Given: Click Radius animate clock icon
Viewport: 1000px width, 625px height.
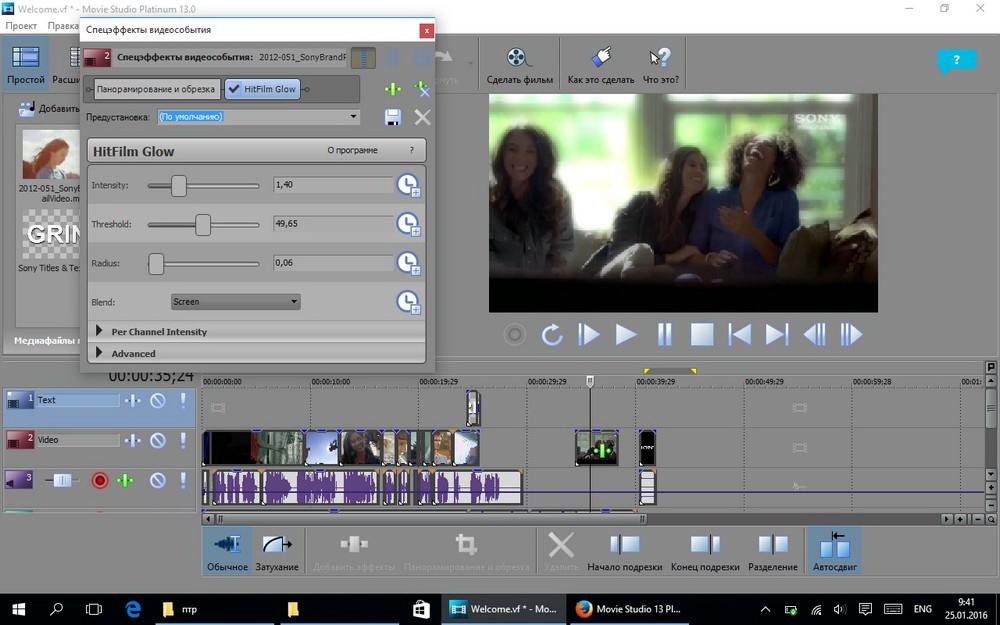Looking at the screenshot, I should 408,263.
